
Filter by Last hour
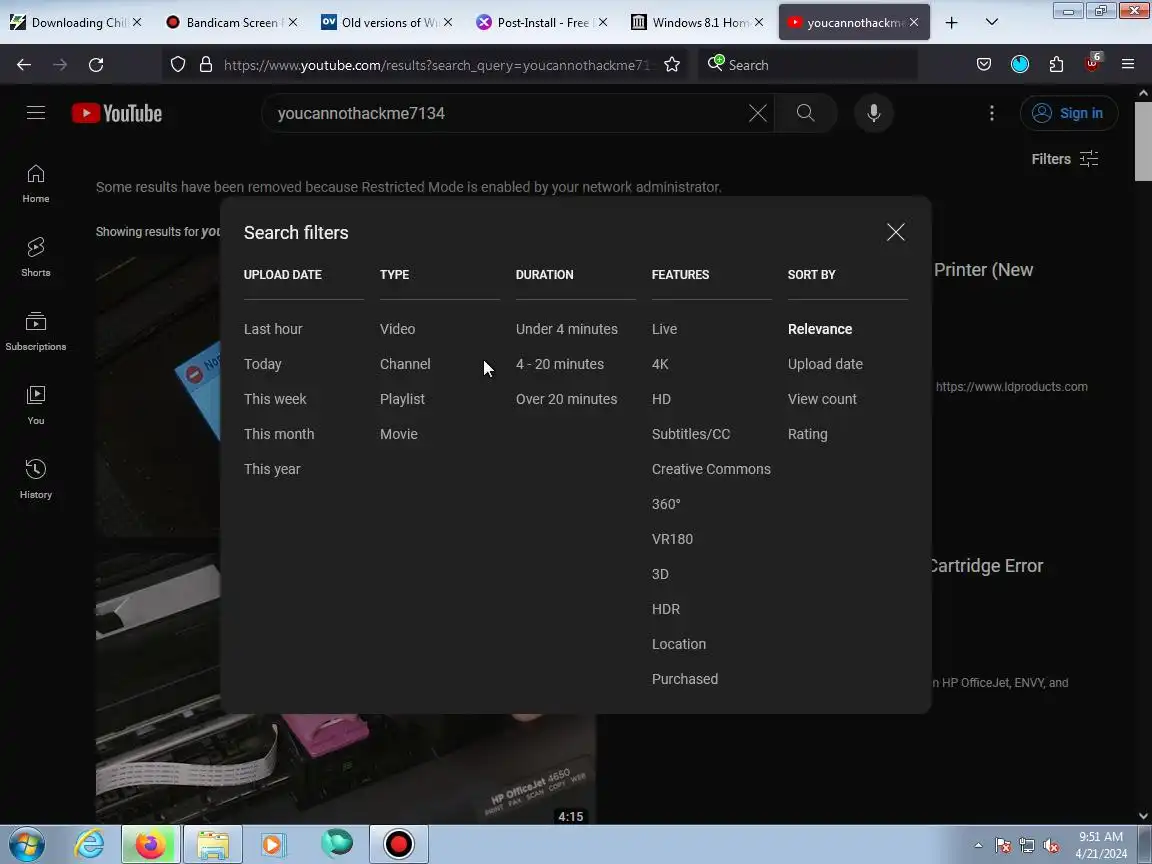pos(273,329)
